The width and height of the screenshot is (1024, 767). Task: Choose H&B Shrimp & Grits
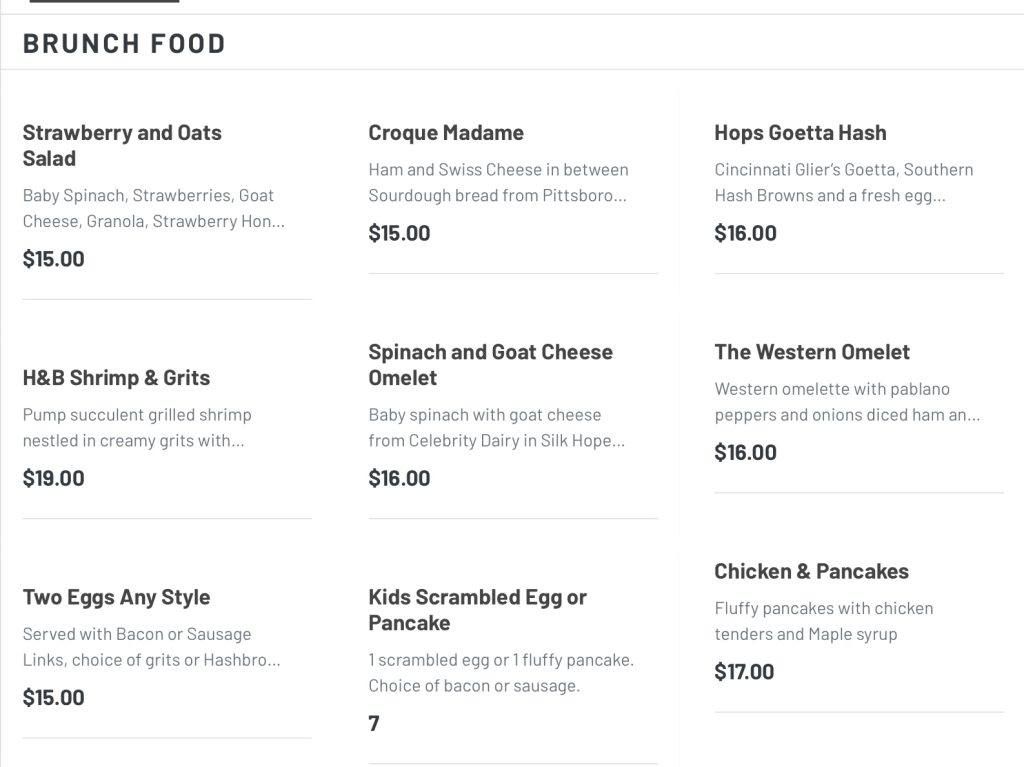116,378
